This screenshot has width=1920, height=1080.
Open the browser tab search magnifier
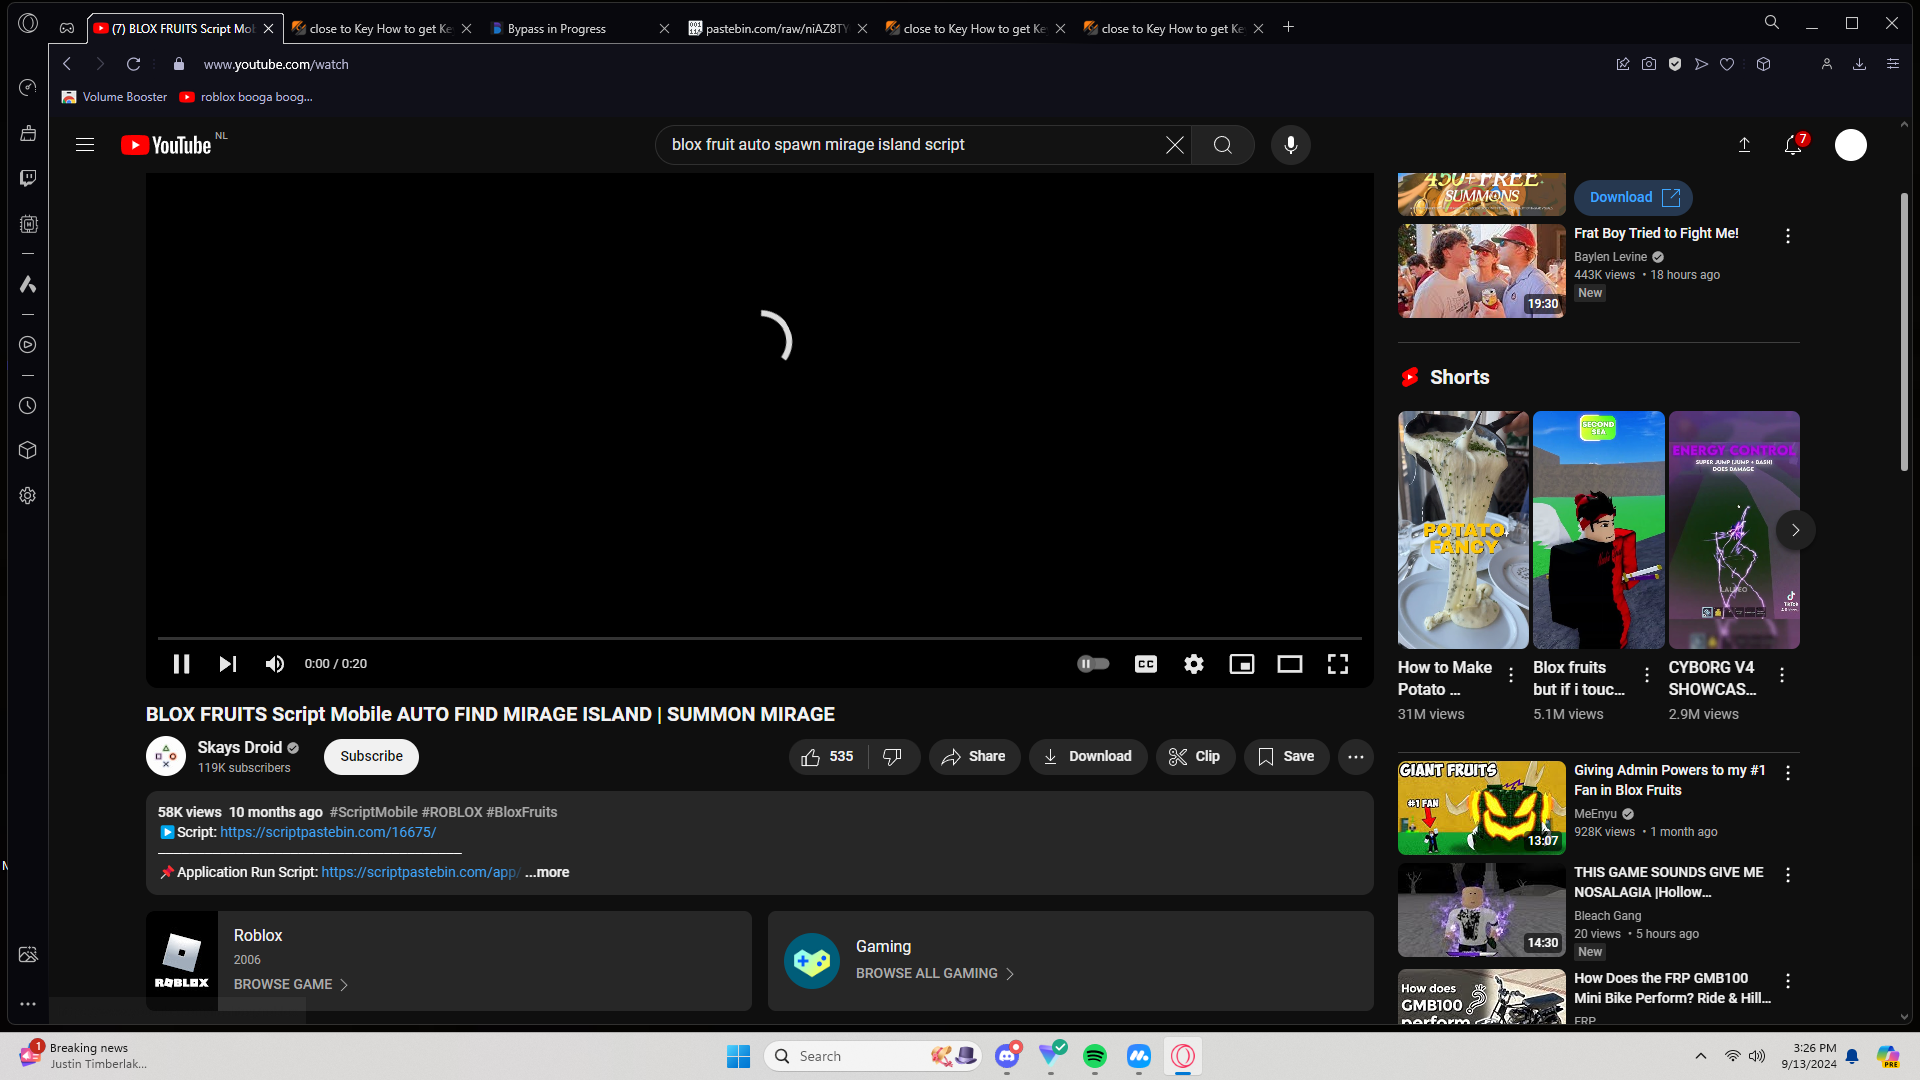click(1772, 22)
